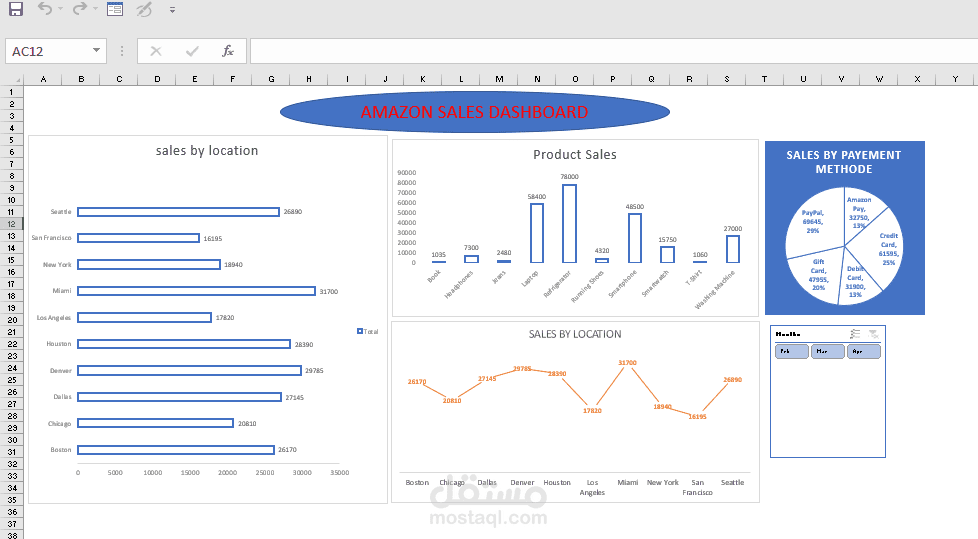This screenshot has width=978, height=539.
Task: Select row 12 header
Action: [11, 224]
